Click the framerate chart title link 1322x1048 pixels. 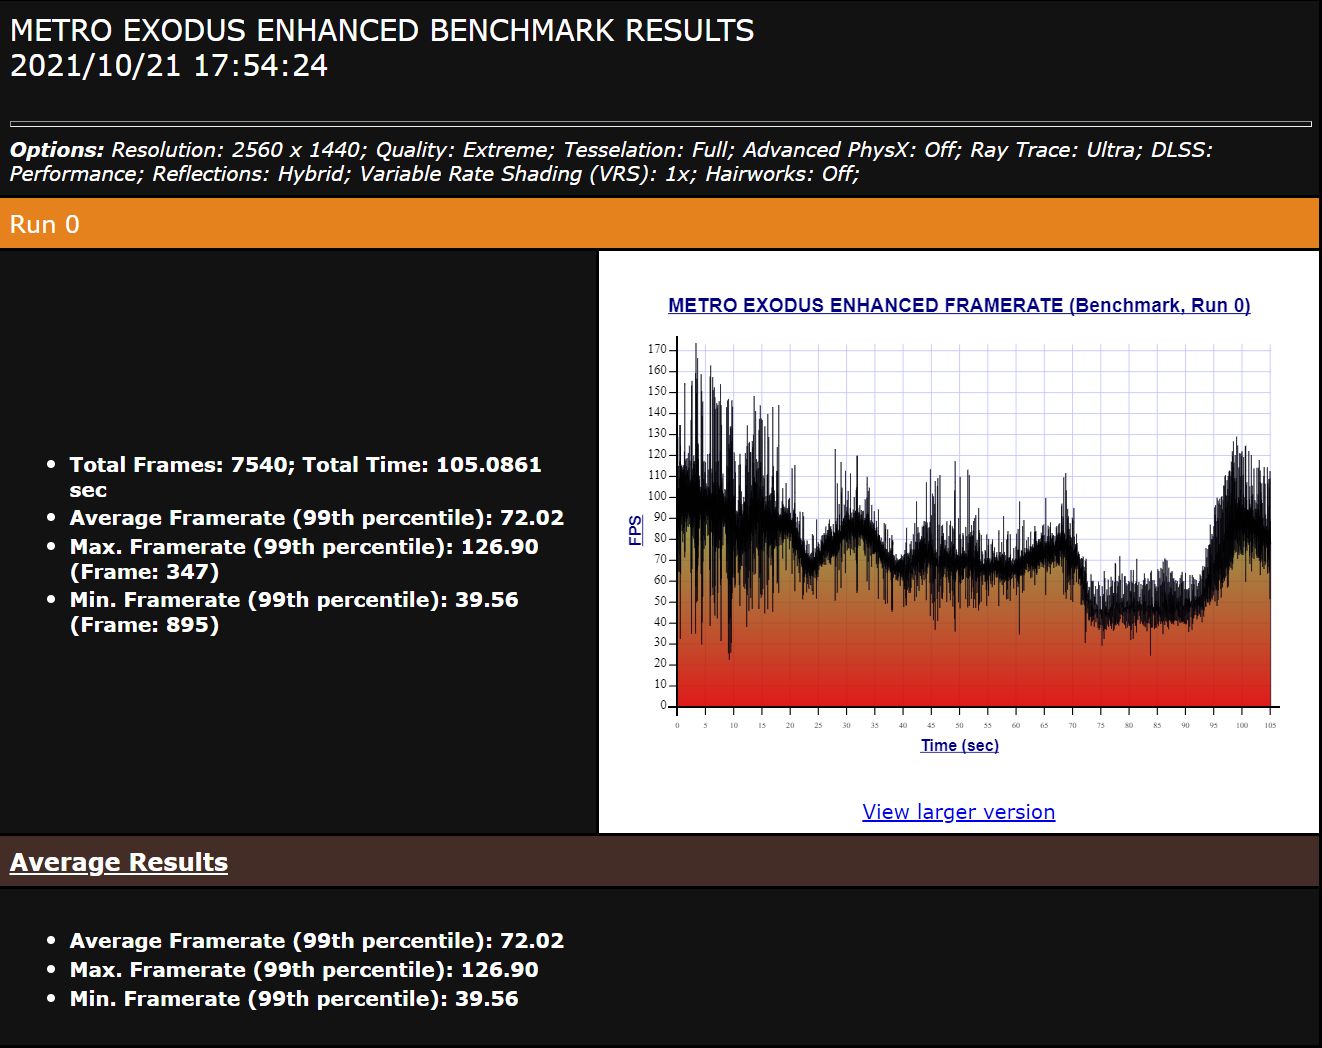[x=959, y=305]
